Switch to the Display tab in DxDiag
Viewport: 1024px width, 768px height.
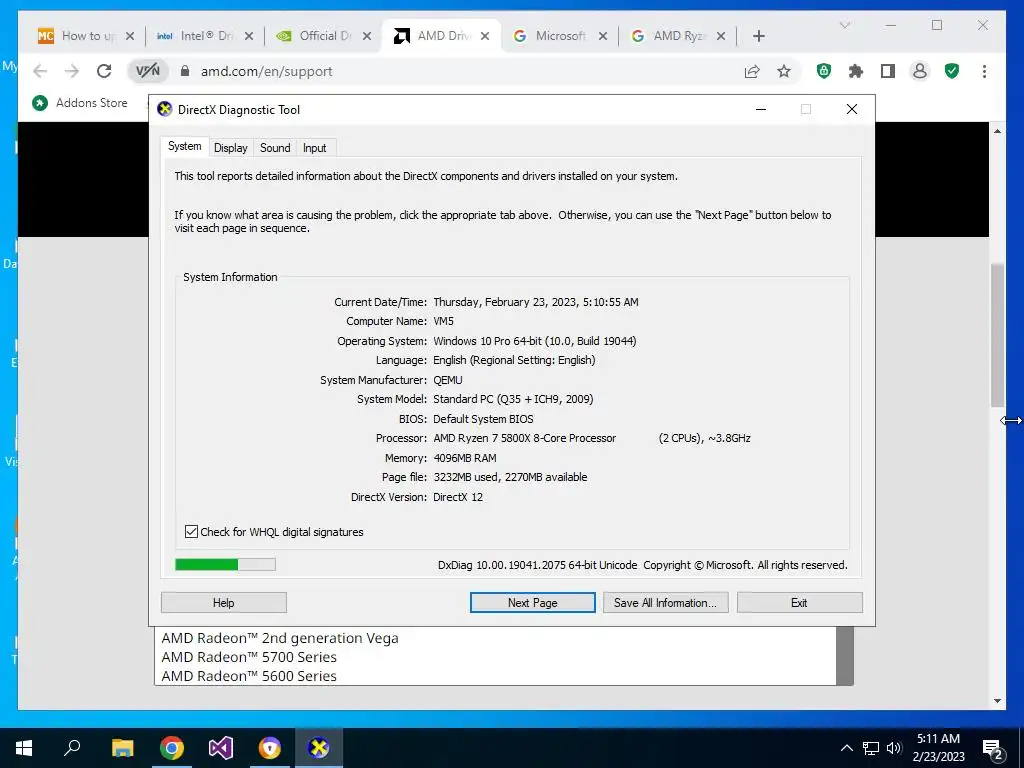tap(231, 148)
